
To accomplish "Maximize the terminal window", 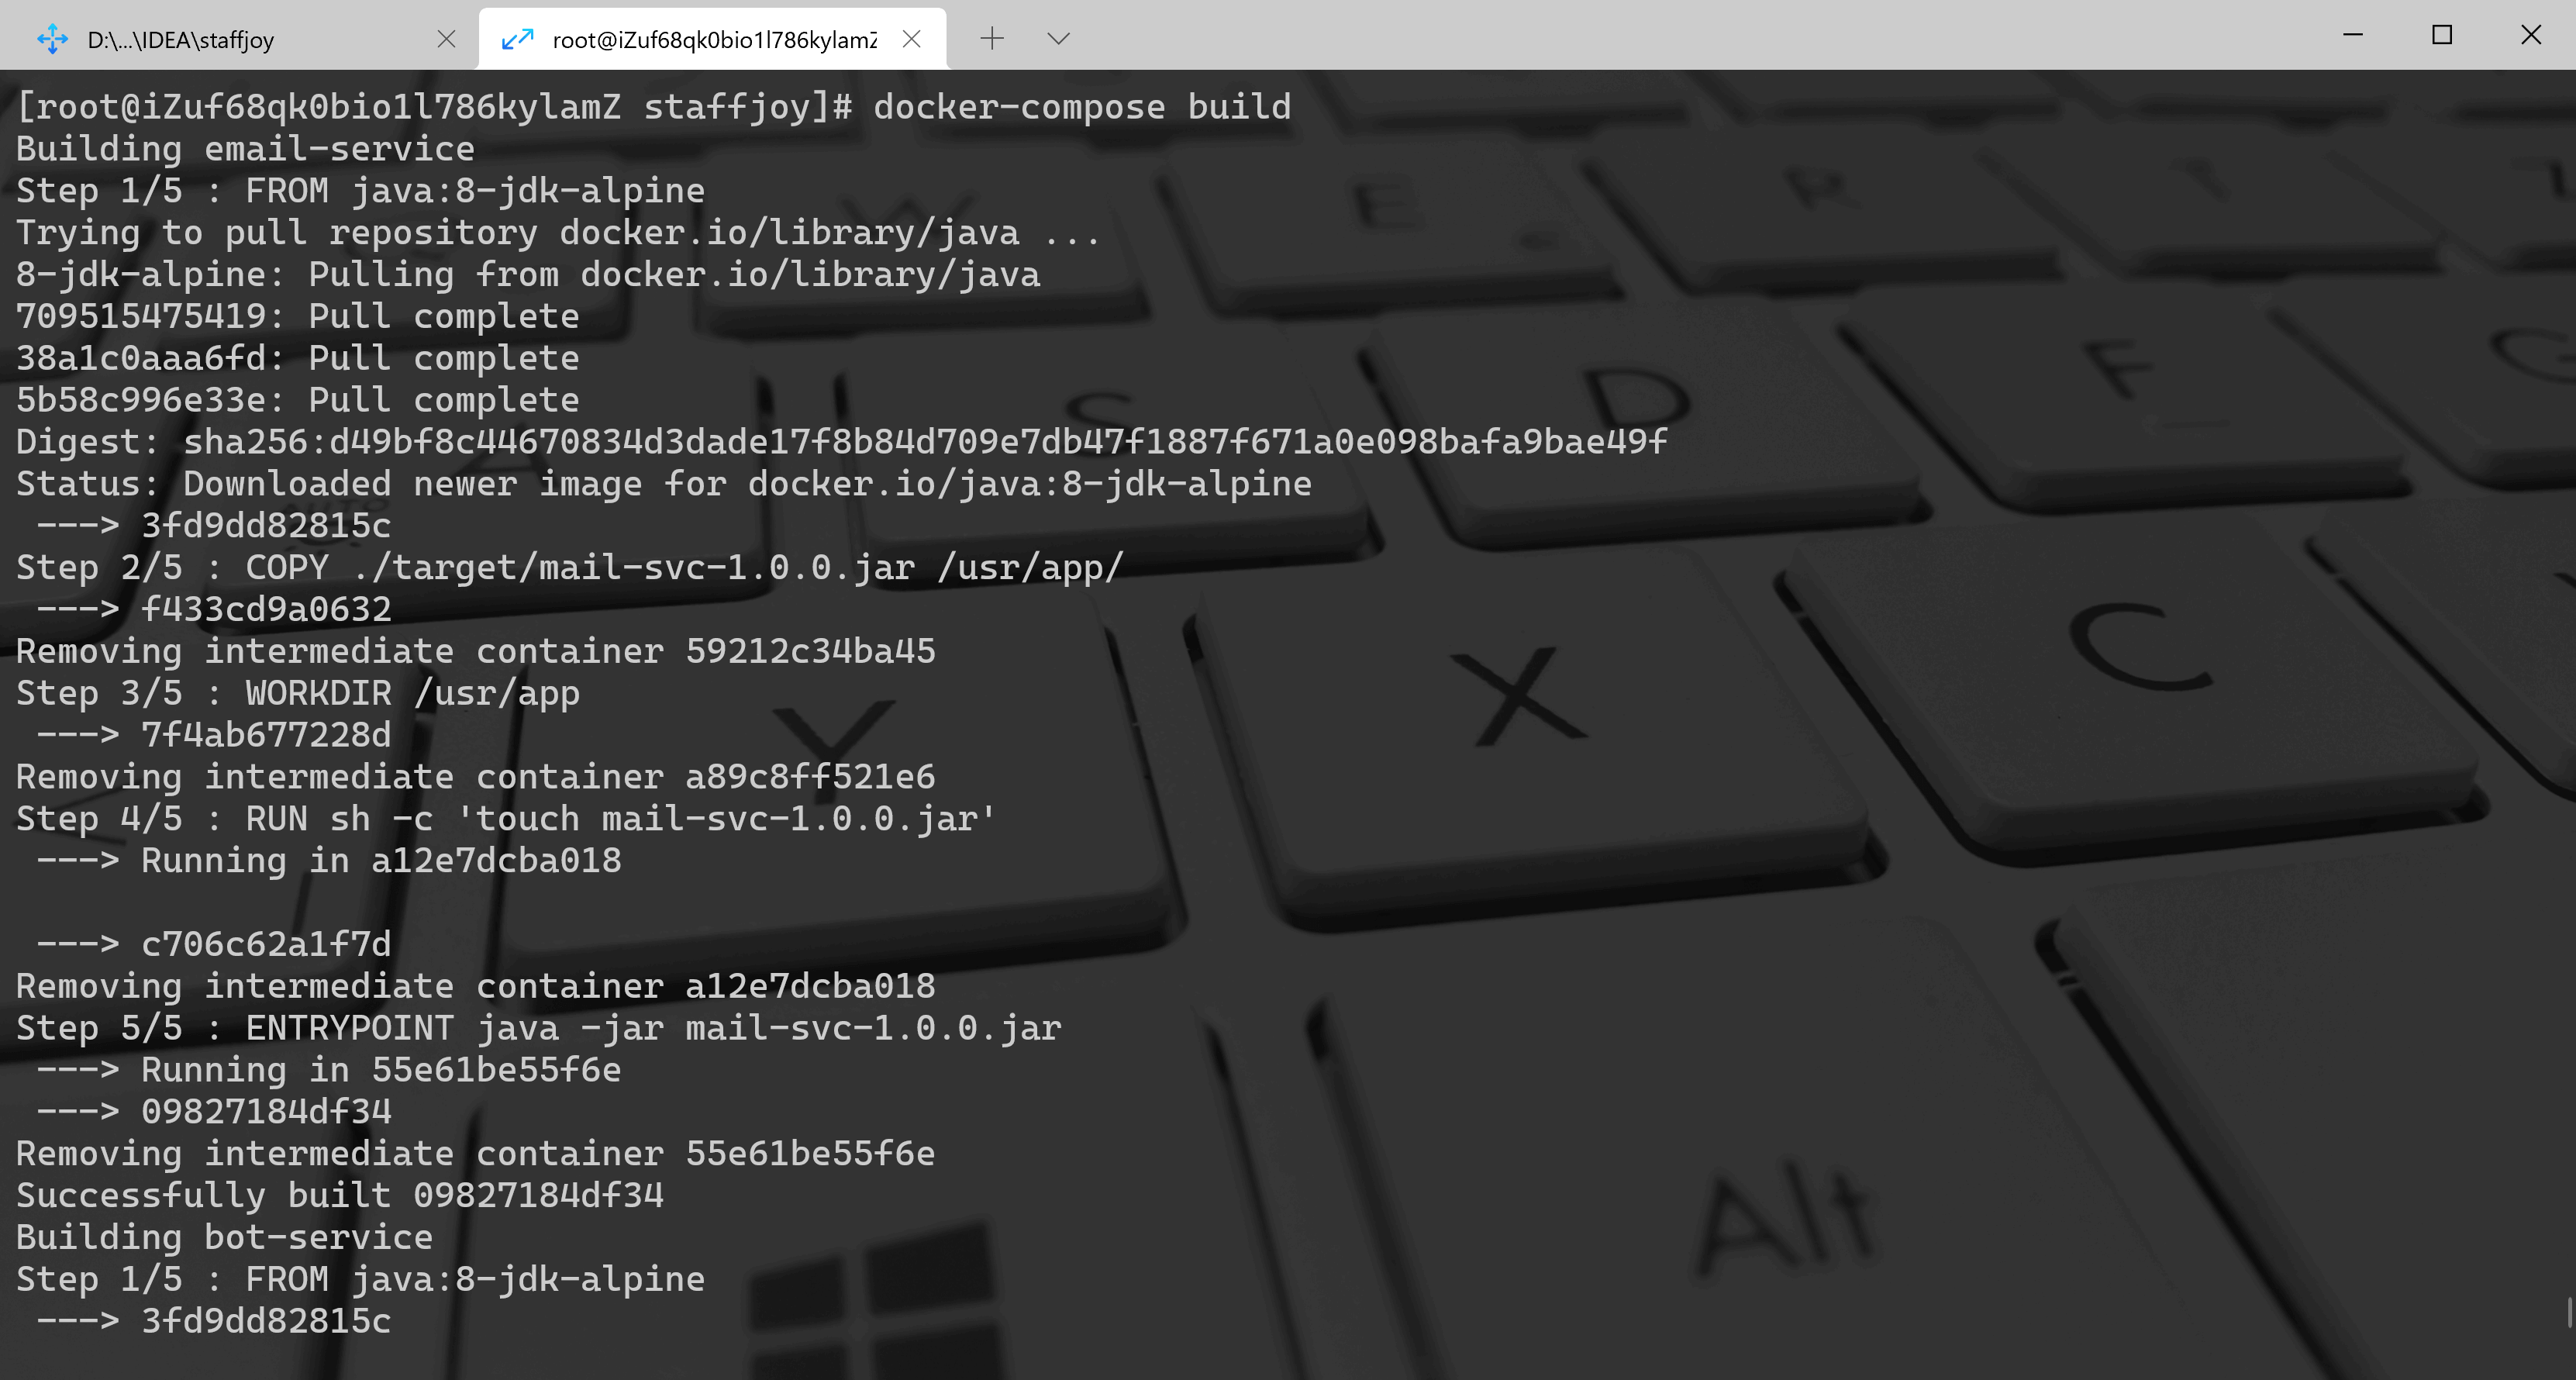I will click(2441, 35).
